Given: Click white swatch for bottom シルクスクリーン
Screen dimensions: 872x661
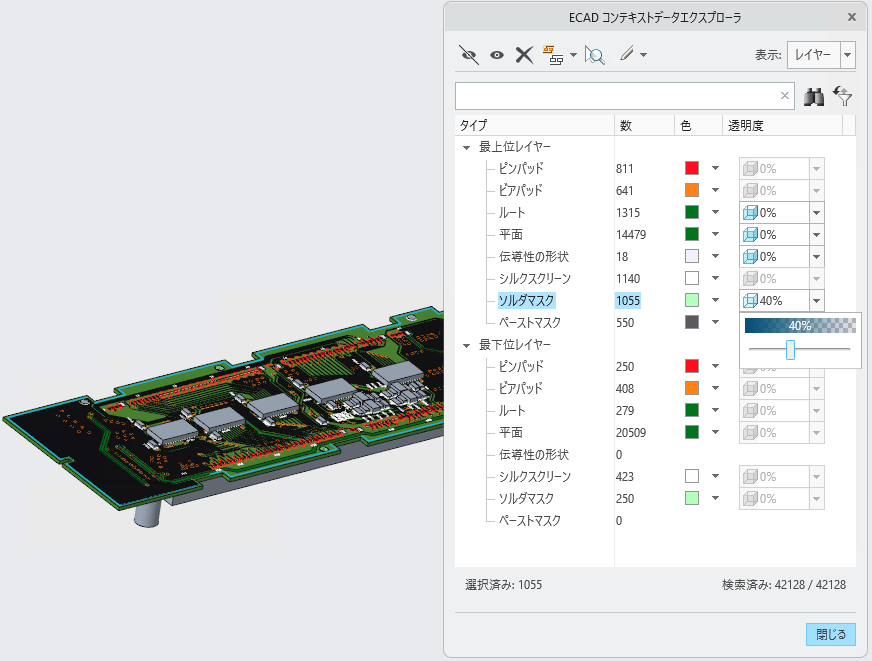Looking at the screenshot, I should point(692,476).
